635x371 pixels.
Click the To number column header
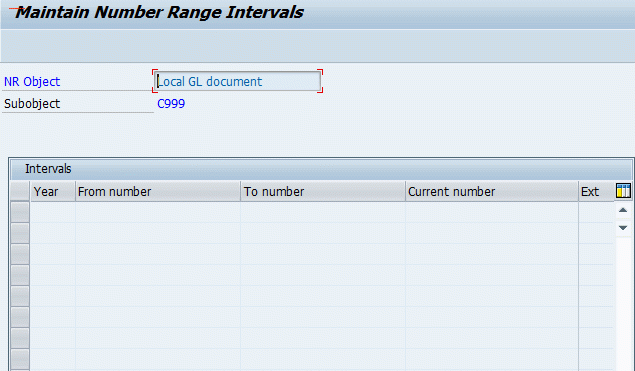click(323, 191)
